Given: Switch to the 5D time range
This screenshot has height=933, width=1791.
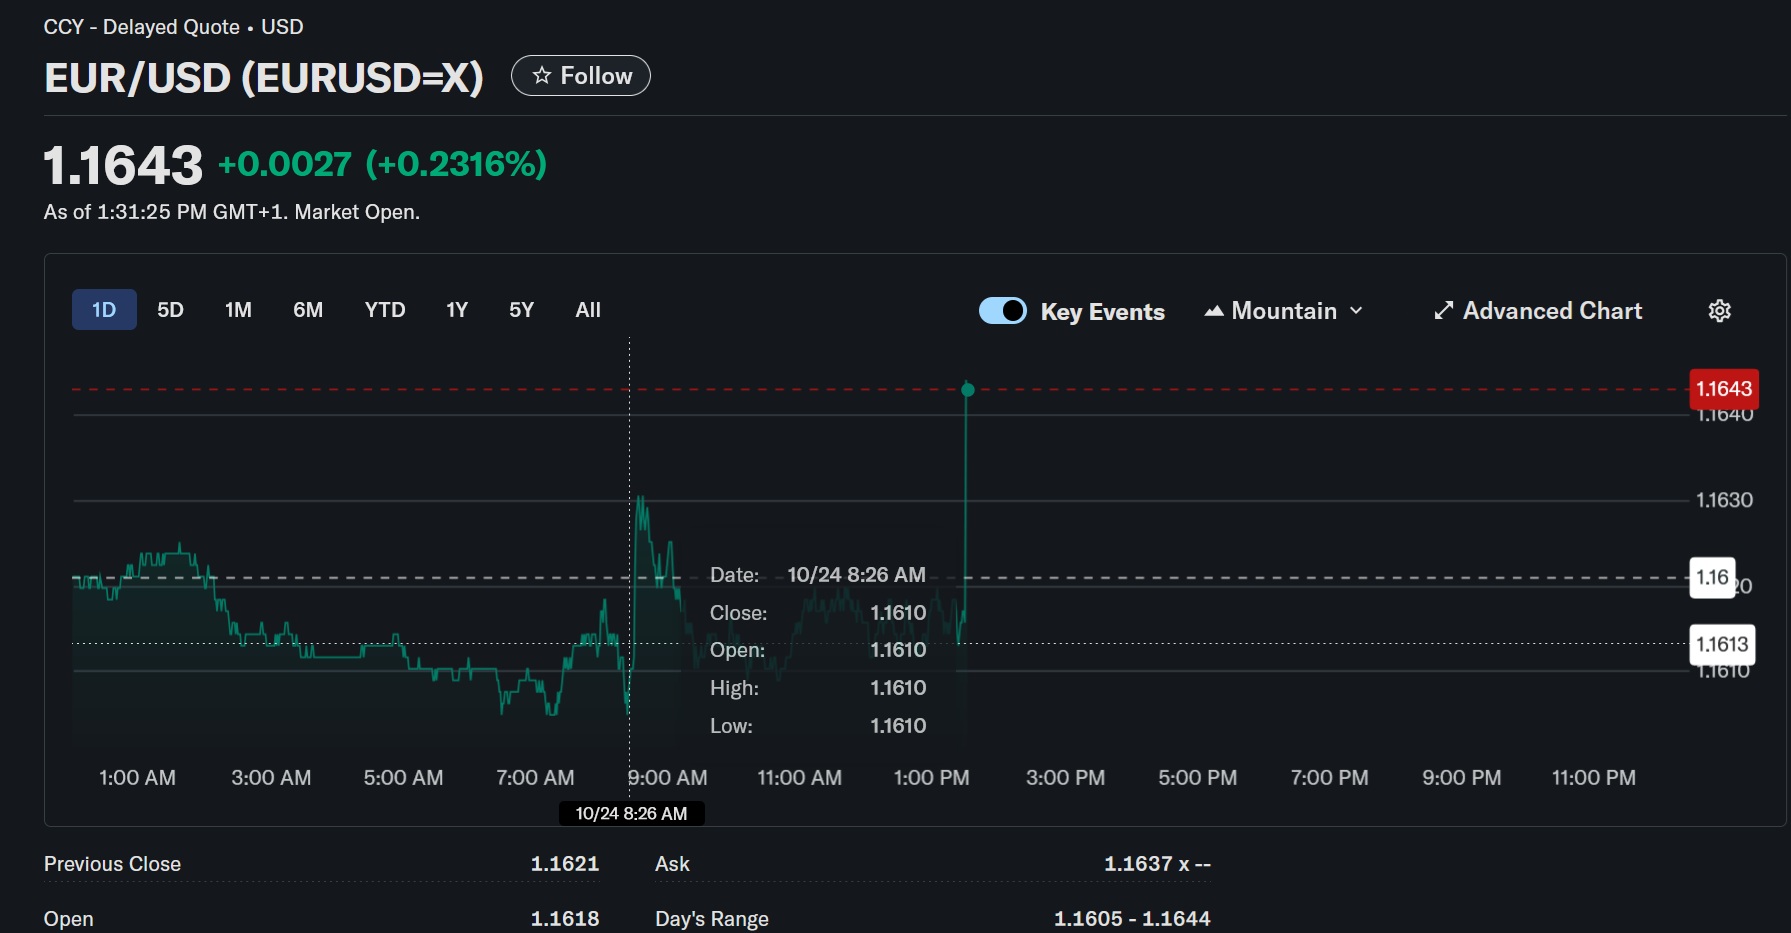Looking at the screenshot, I should click(x=170, y=310).
